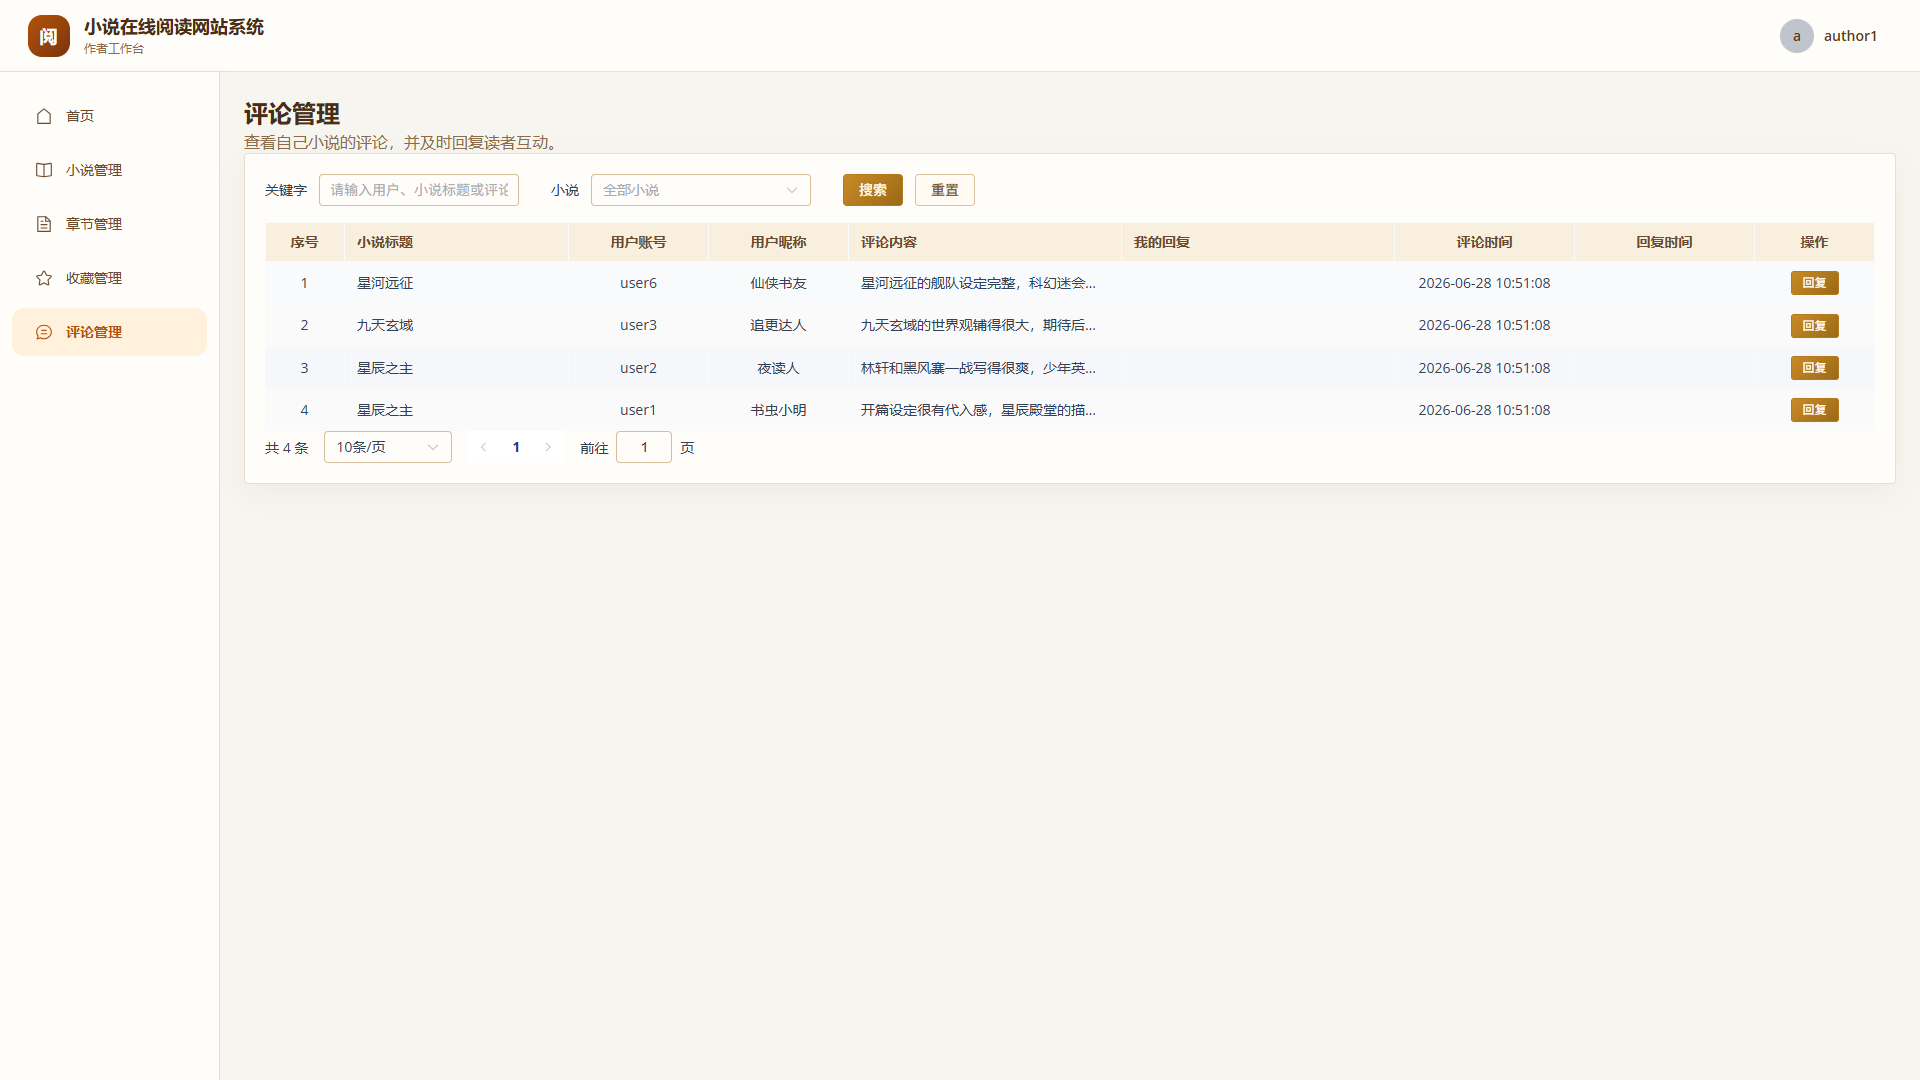Click the 重置 button

pyautogui.click(x=945, y=190)
